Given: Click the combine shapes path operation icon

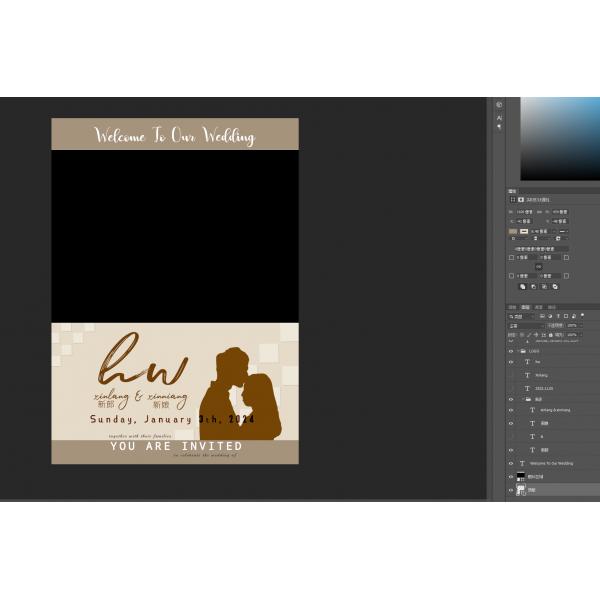Looking at the screenshot, I should click(x=521, y=287).
